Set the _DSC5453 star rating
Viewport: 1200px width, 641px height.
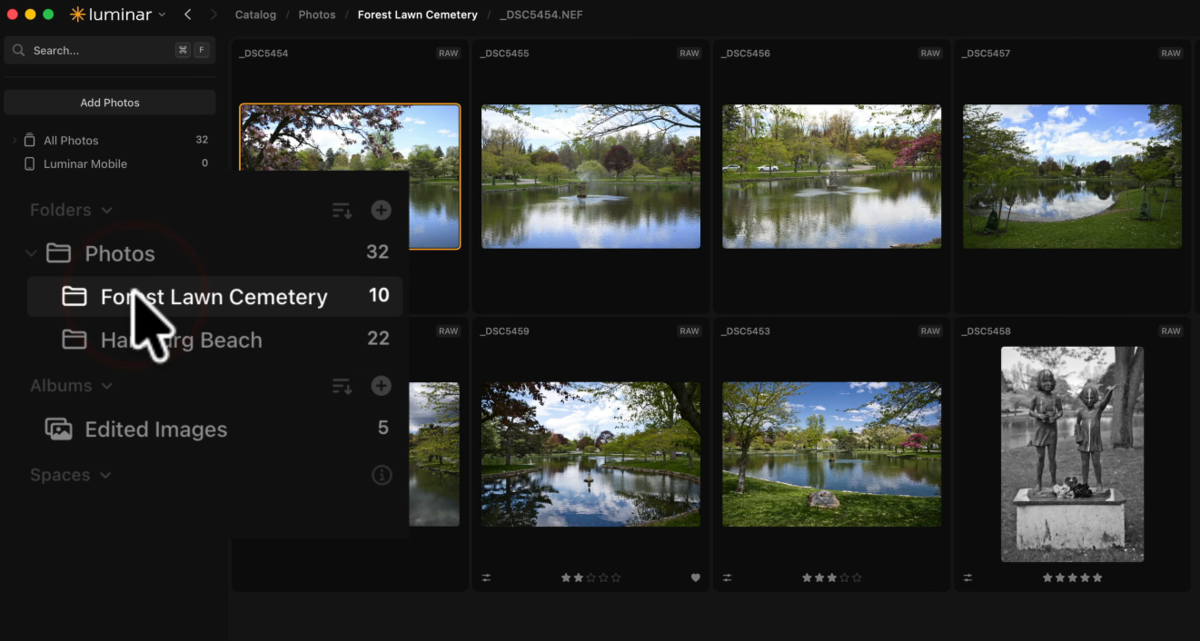point(832,578)
